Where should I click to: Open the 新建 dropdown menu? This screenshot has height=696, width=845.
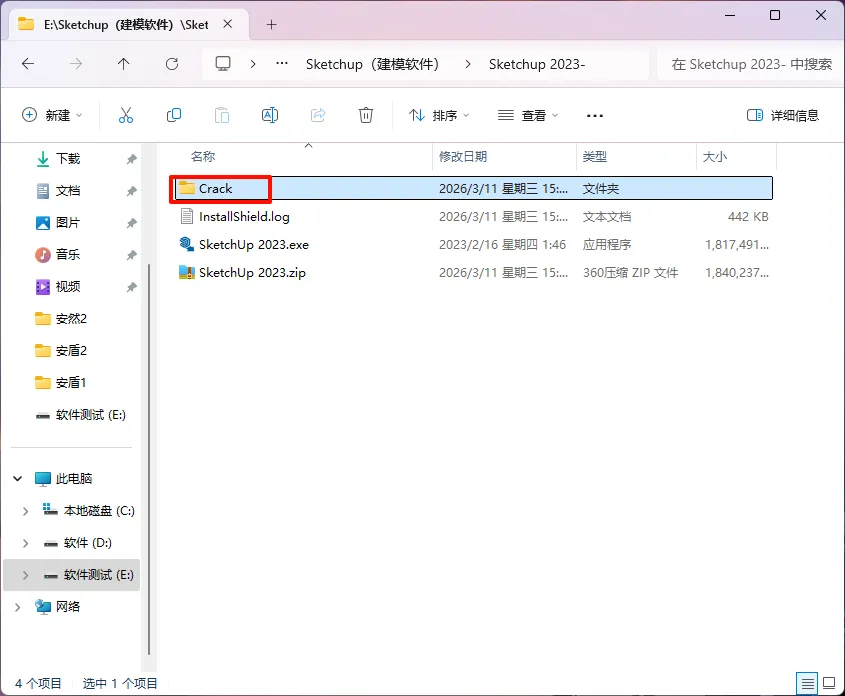click(52, 115)
